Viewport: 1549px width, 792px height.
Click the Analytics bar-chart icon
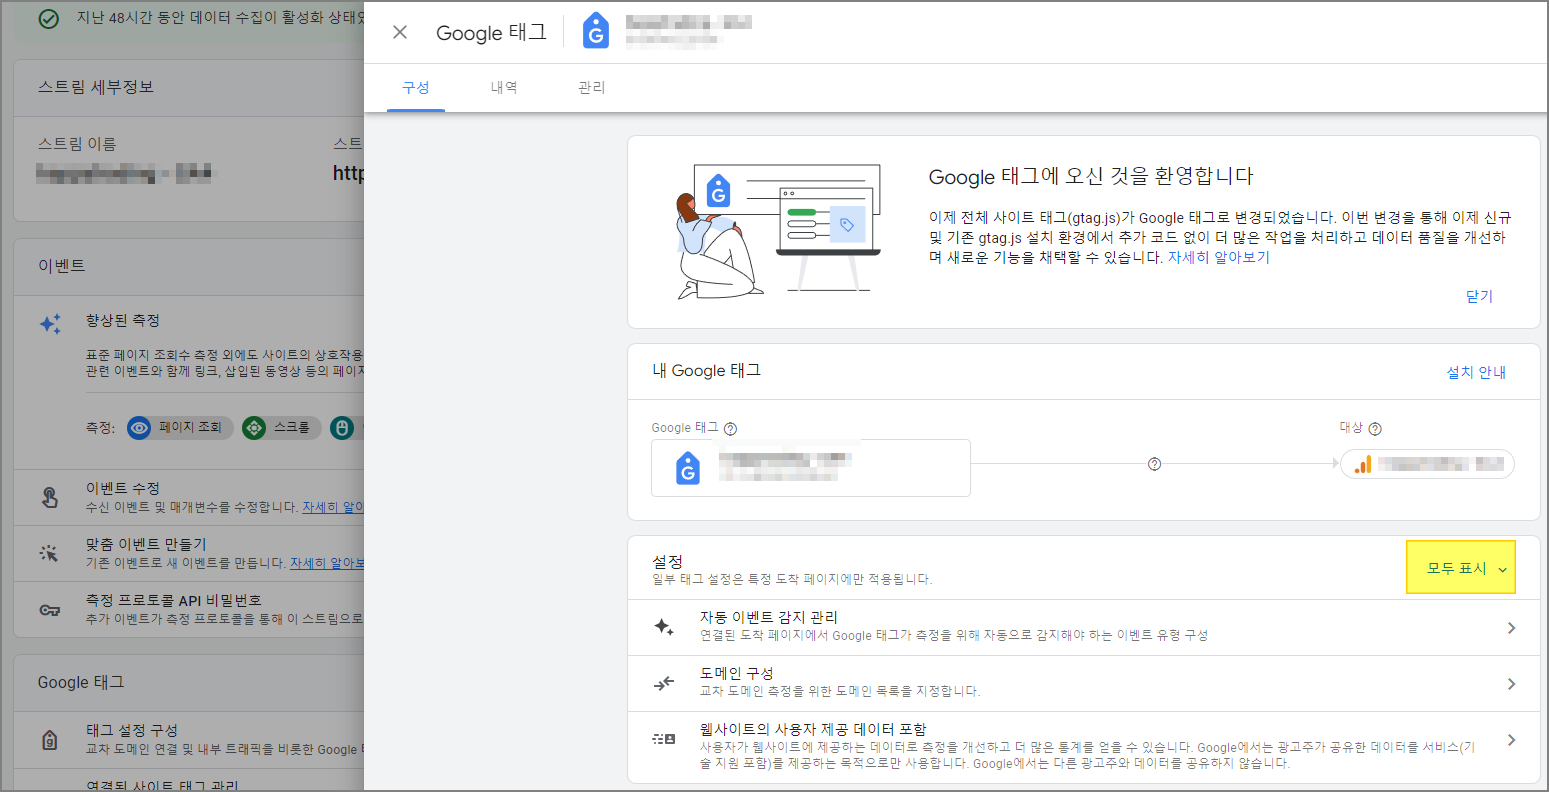click(1363, 464)
